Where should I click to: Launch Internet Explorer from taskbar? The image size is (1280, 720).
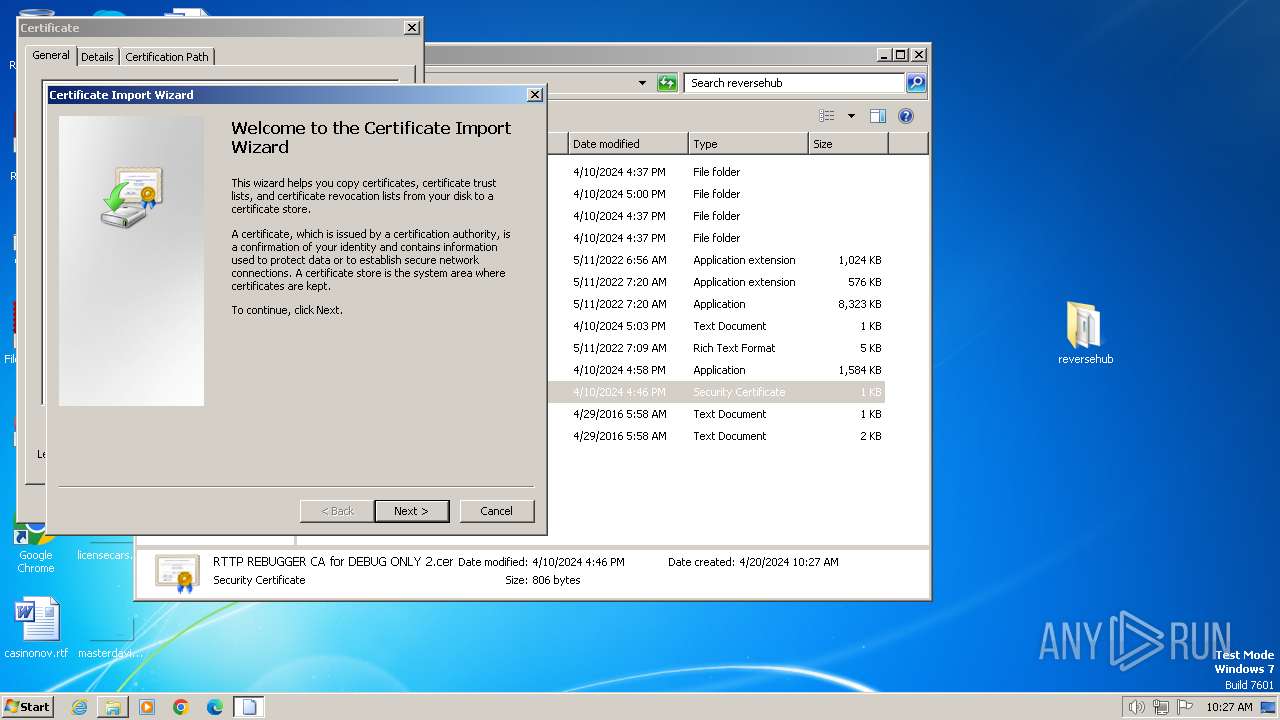79,707
